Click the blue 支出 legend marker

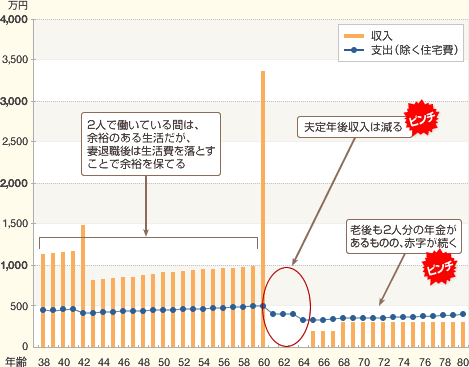coord(354,50)
